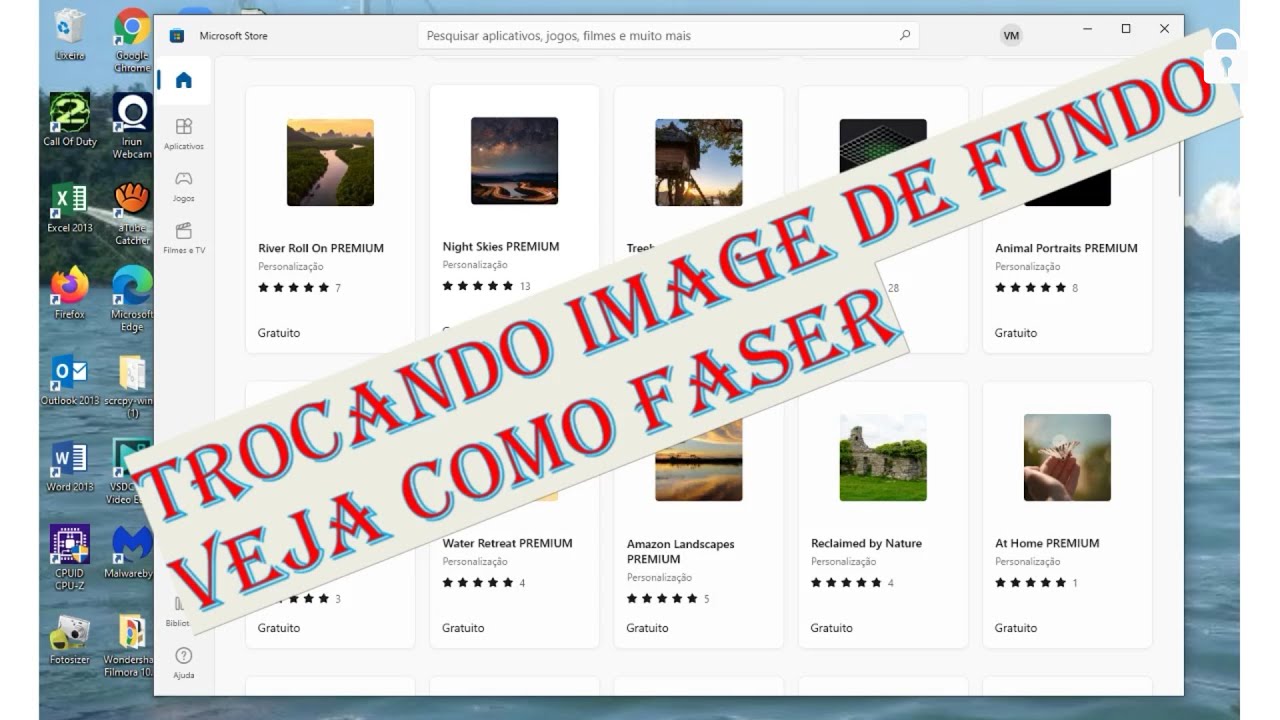Open Google Chrome desktop shortcut
The width and height of the screenshot is (1280, 720).
pyautogui.click(x=132, y=41)
